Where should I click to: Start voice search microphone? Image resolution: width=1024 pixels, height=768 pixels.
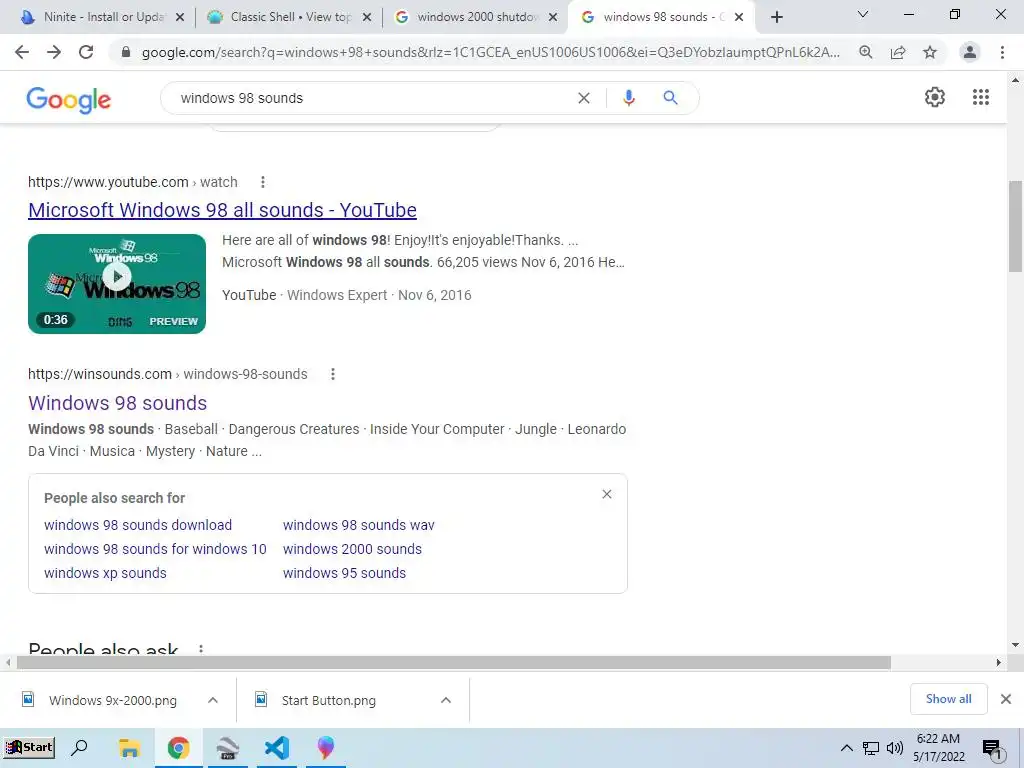pyautogui.click(x=629, y=98)
